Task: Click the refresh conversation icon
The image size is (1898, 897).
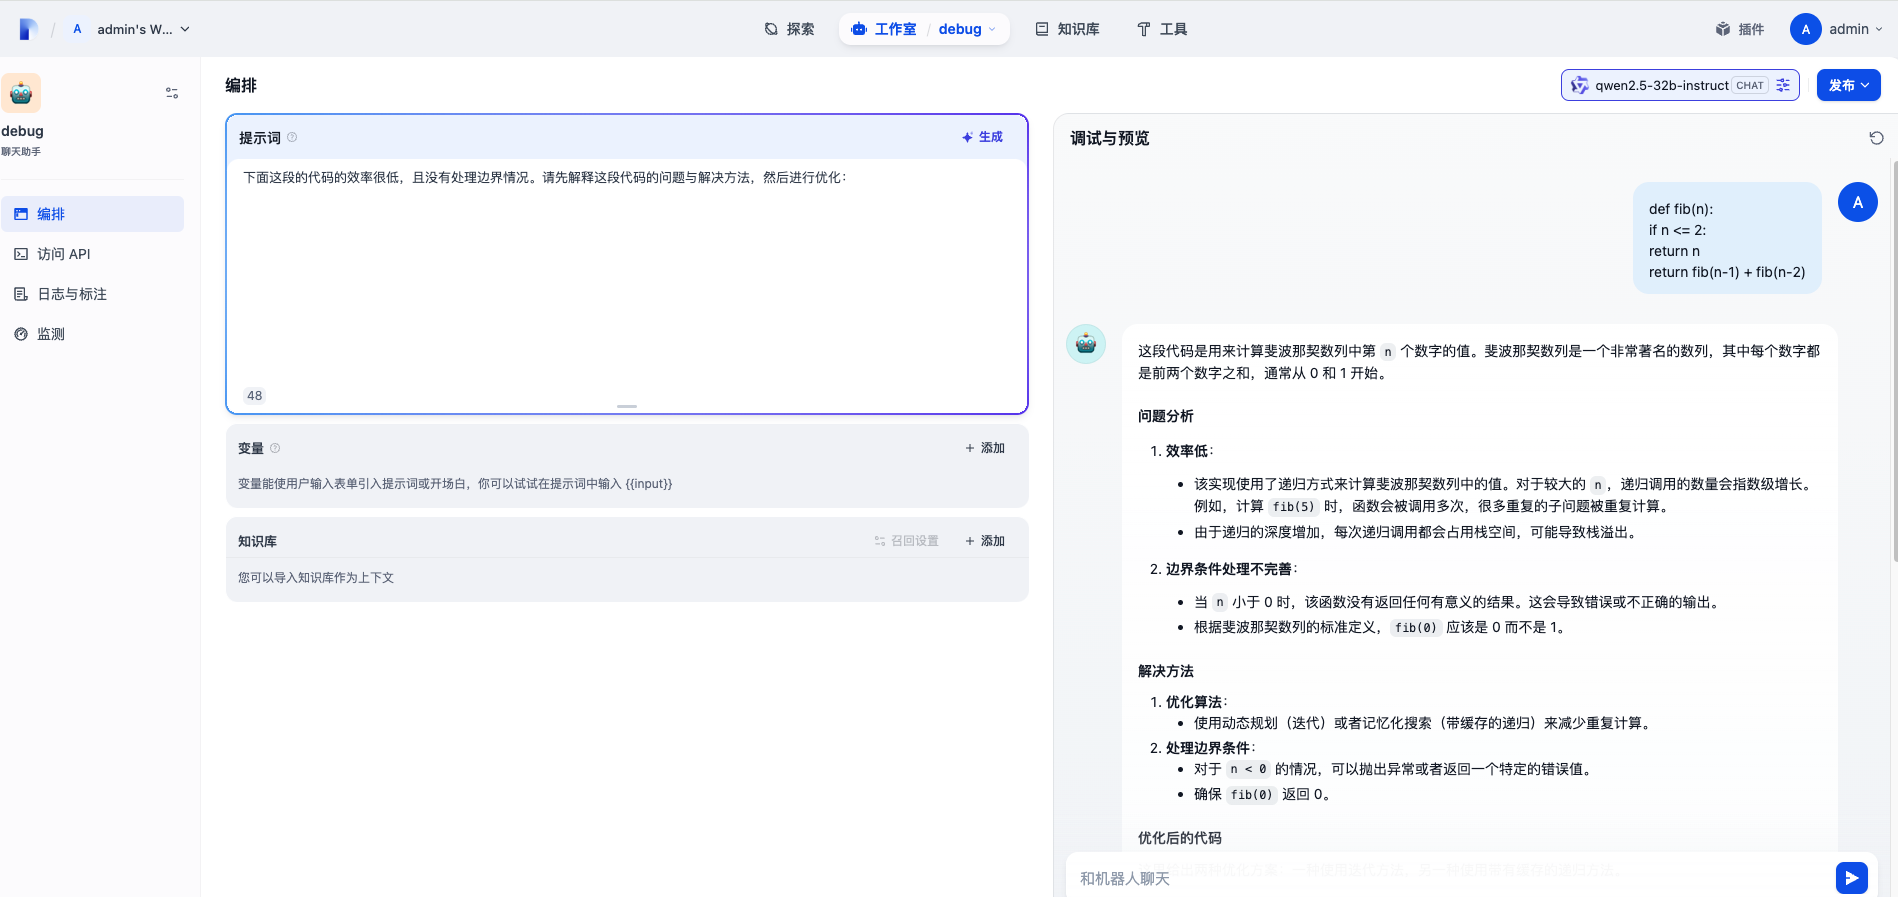Action: click(x=1876, y=138)
